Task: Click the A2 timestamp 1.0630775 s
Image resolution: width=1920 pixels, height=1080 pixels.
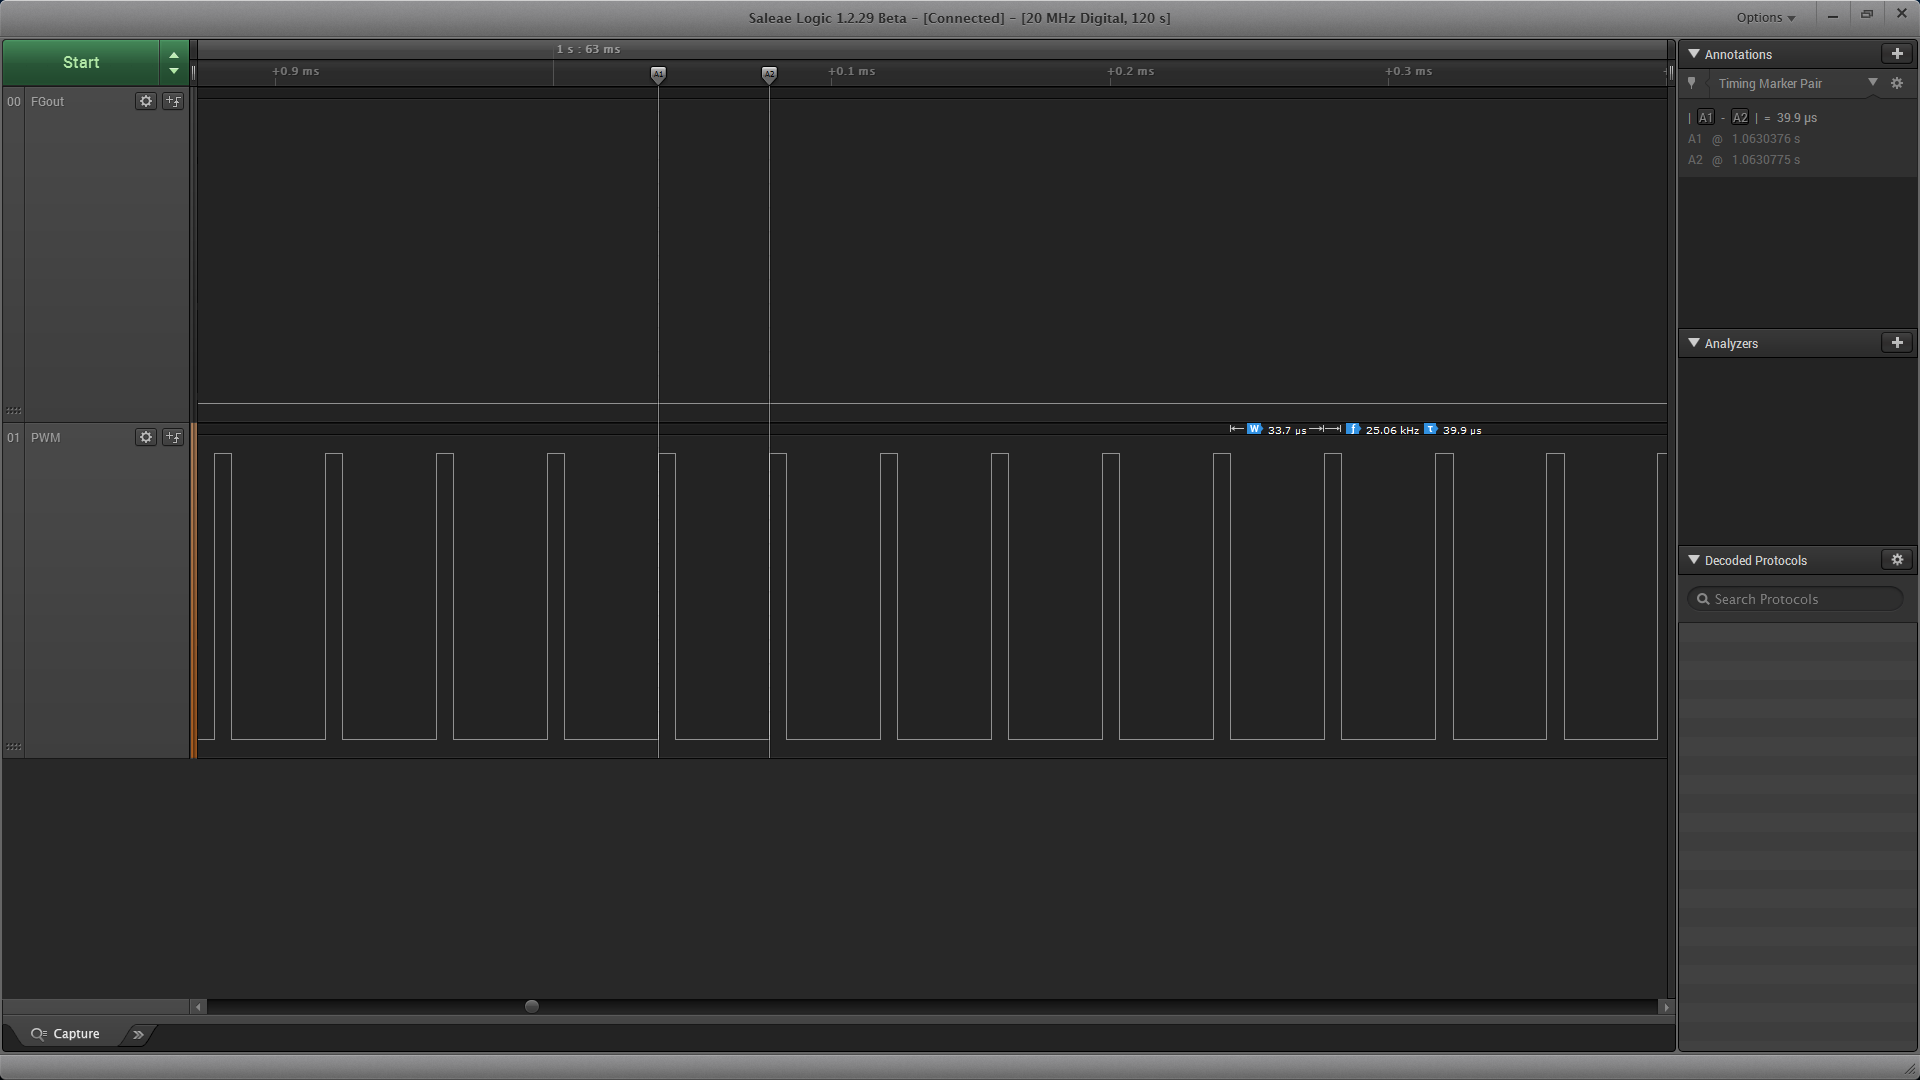Action: tap(1765, 160)
